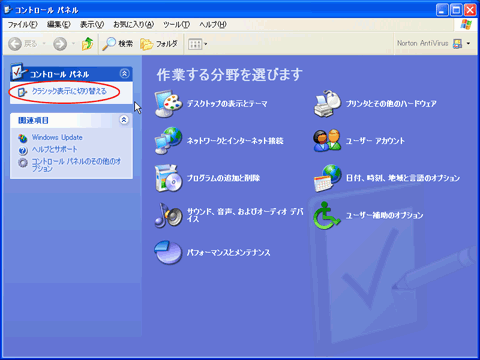Open the Printers and other hardware icon

[x=327, y=104]
